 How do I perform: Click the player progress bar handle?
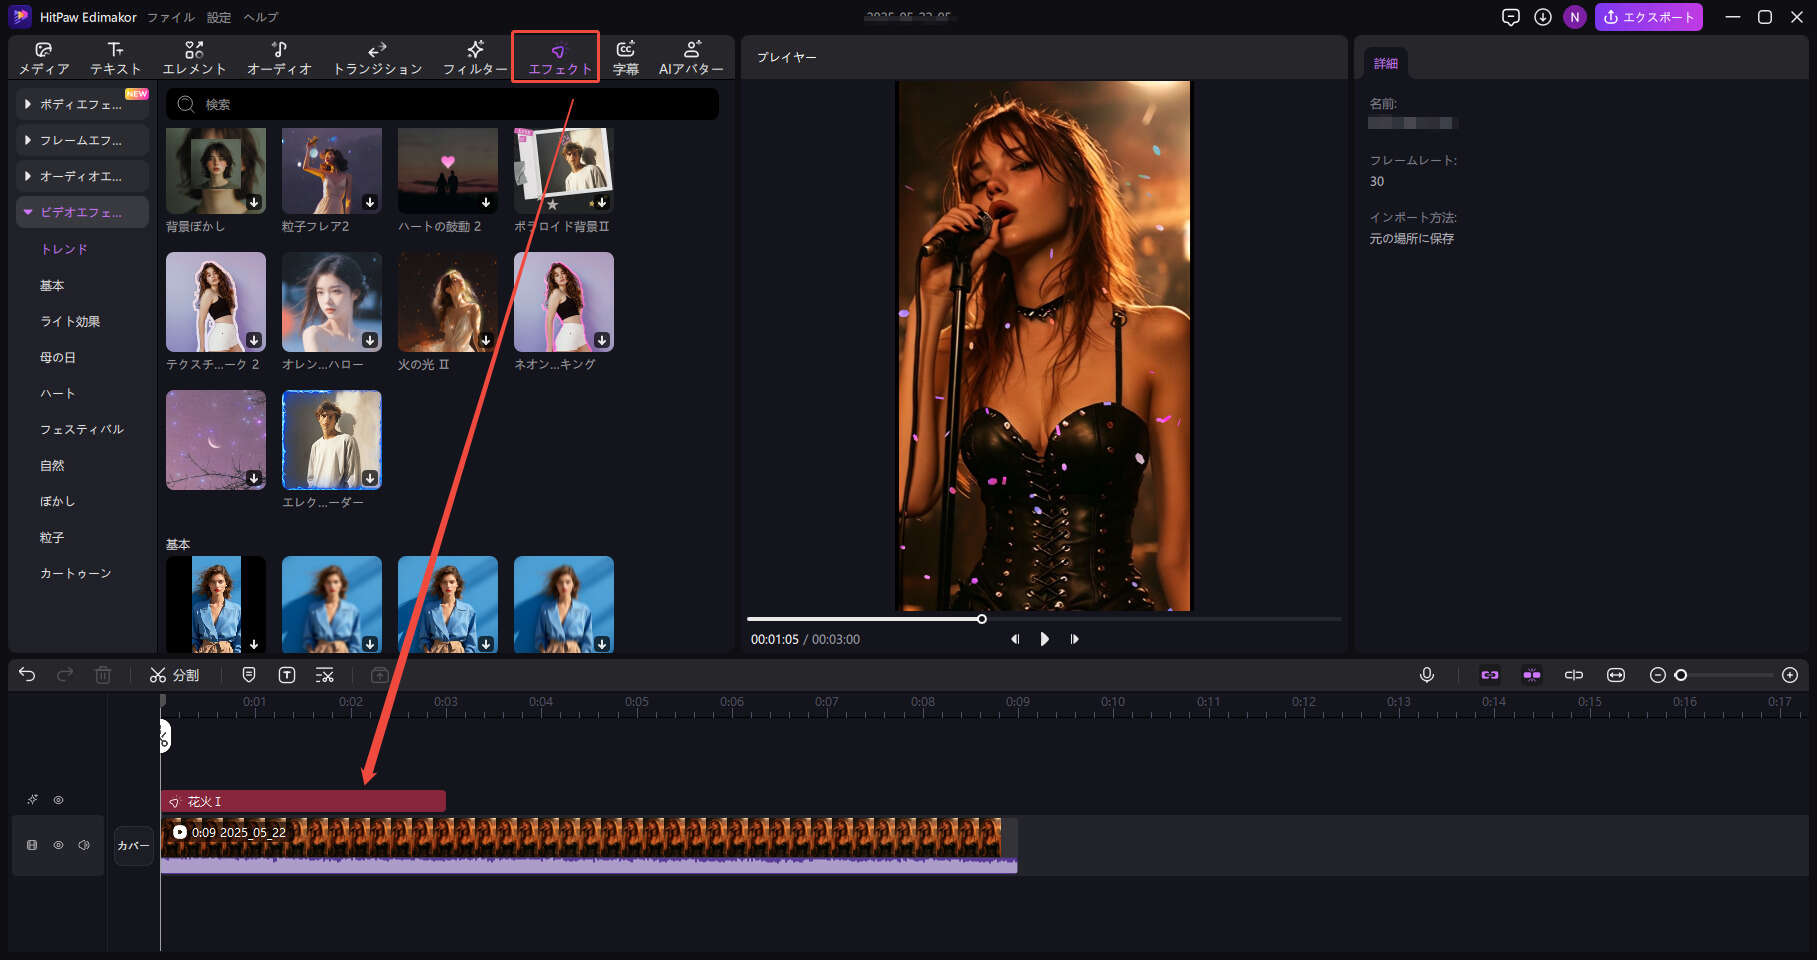pyautogui.click(x=982, y=619)
